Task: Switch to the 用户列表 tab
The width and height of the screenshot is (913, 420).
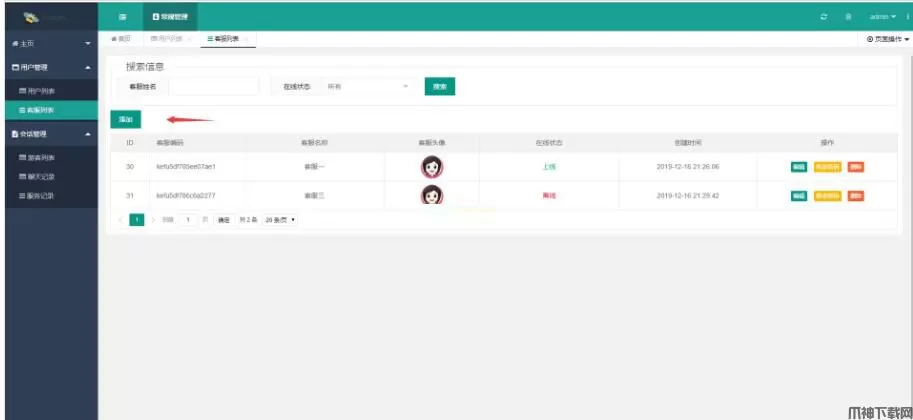Action: coord(167,39)
